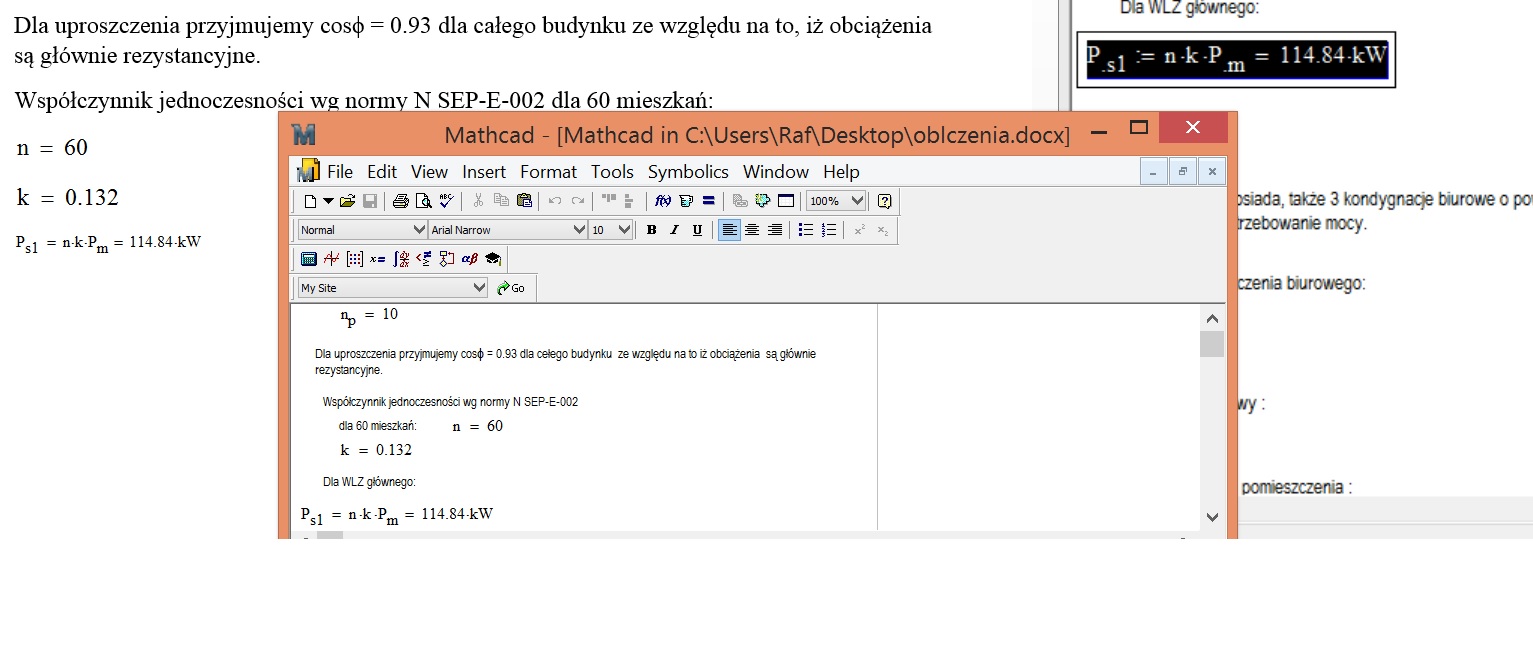Toggle bulleted list formatting

click(x=806, y=230)
